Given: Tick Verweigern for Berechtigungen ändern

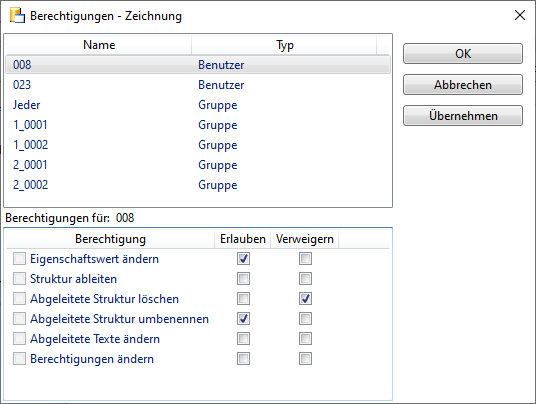Looking at the screenshot, I should tap(305, 359).
